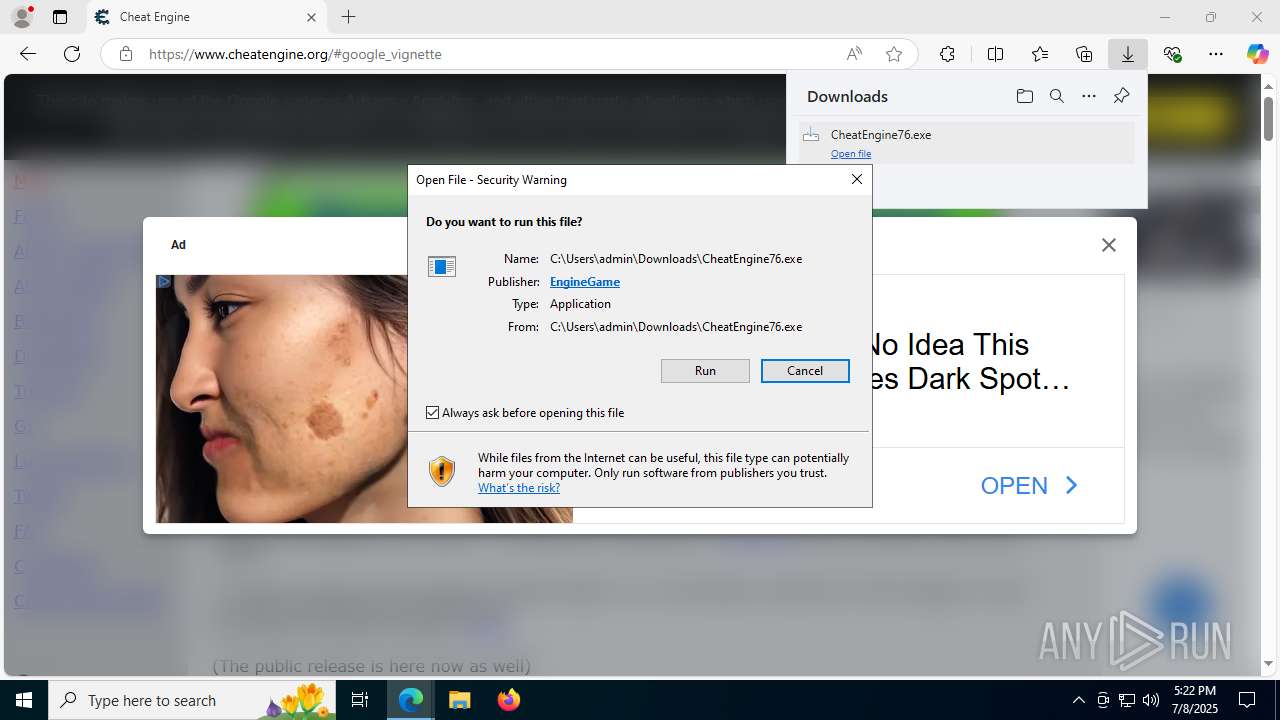Viewport: 1280px width, 720px height.
Task: Open the Copilot sidebar icon
Action: point(1257,54)
